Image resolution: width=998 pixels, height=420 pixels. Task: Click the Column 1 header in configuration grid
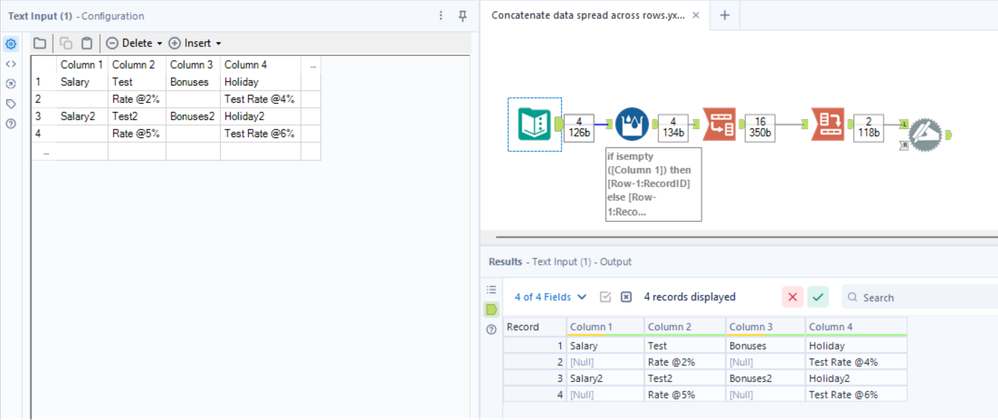coord(81,65)
